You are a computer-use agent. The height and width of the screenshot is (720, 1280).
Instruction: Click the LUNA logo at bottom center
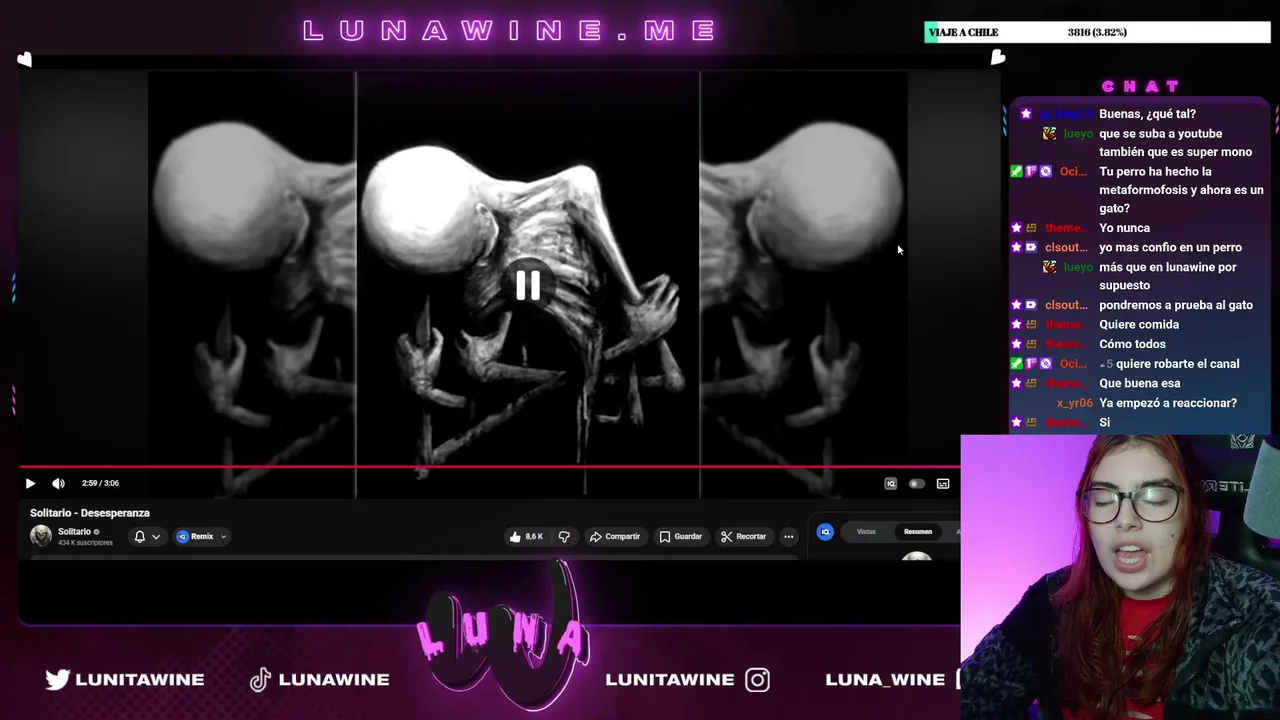[502, 635]
